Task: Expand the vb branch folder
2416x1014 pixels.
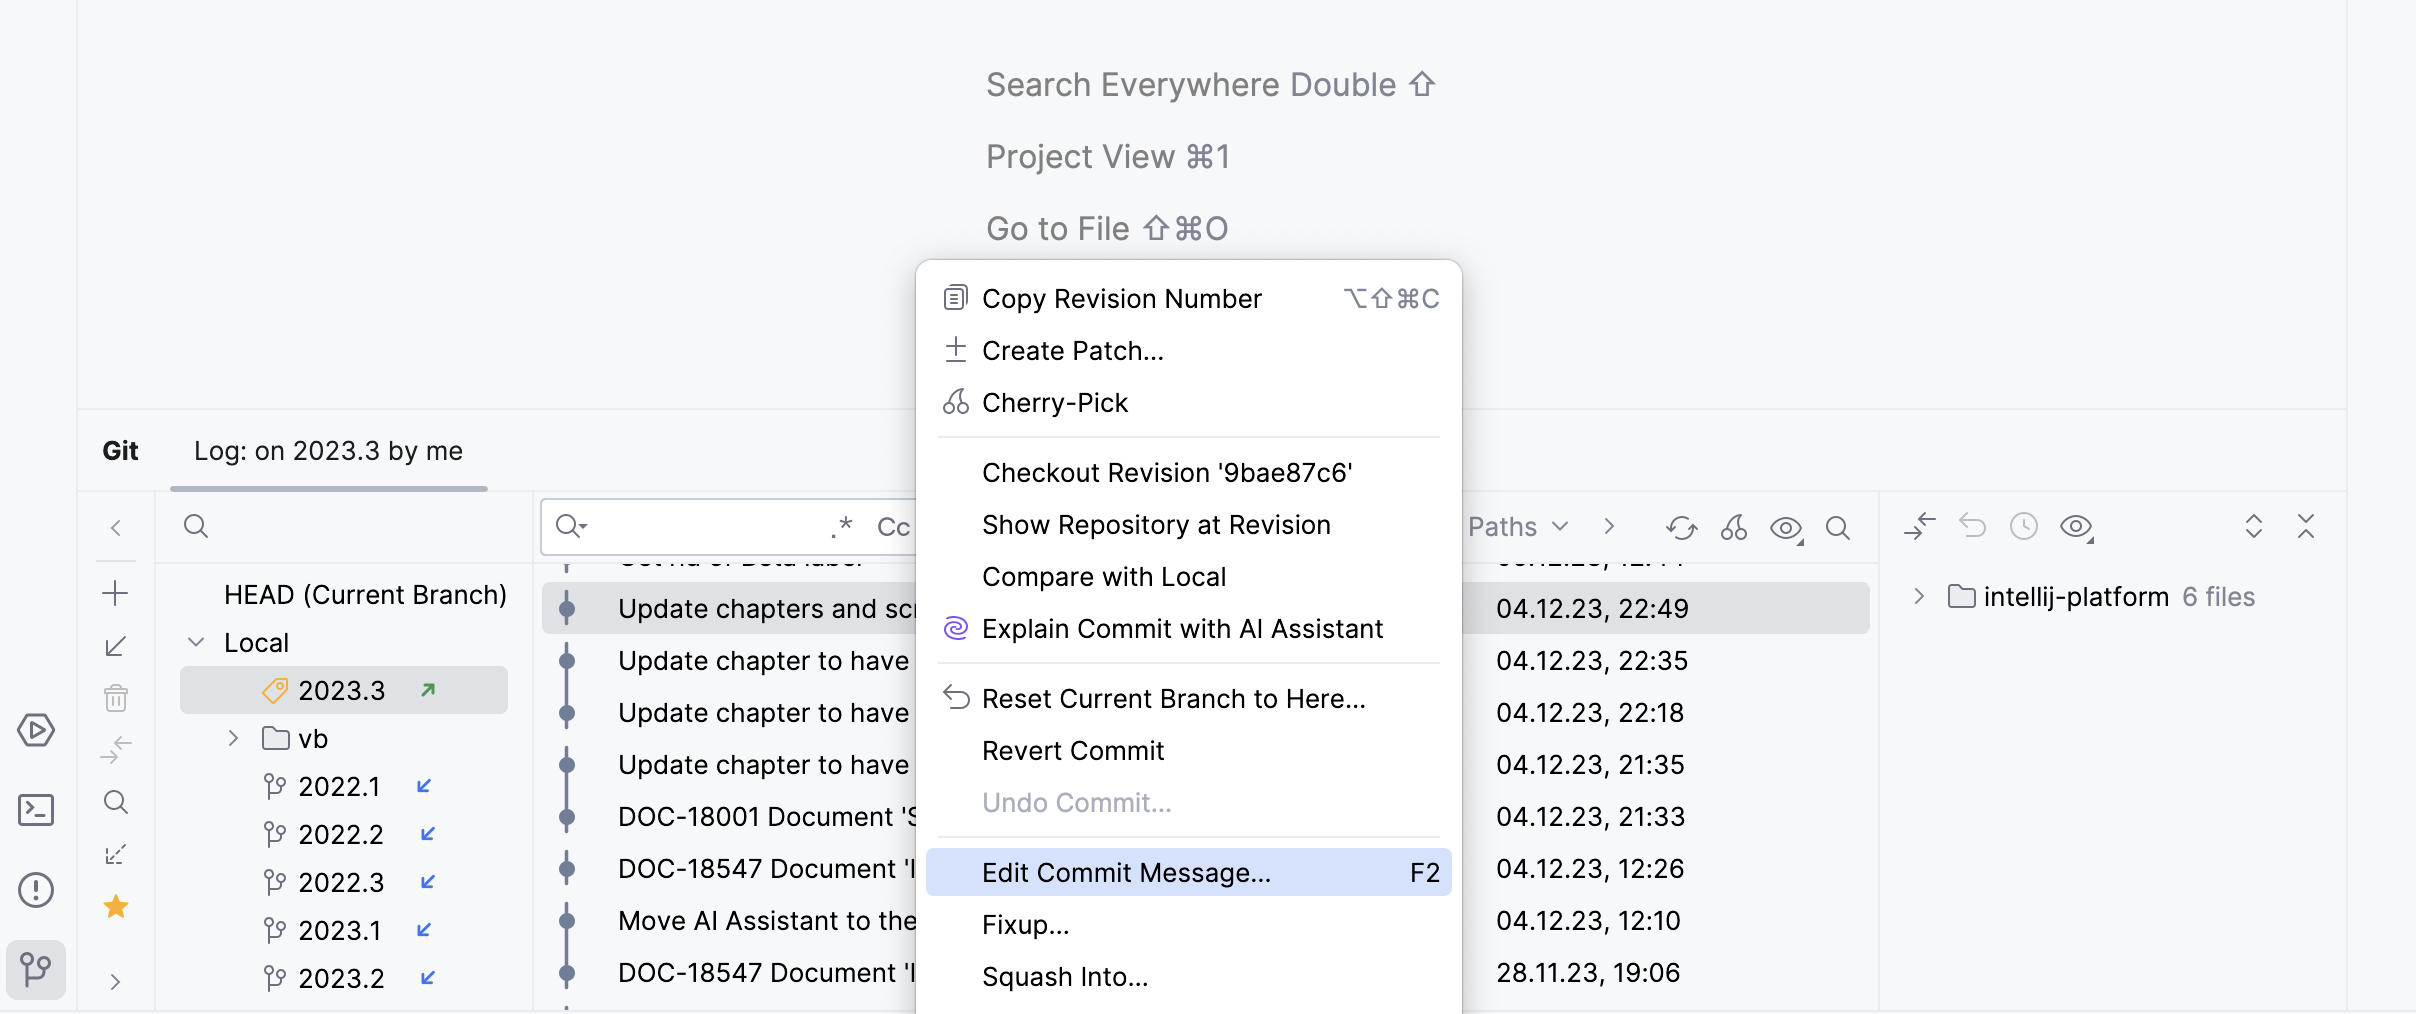Action: [x=232, y=738]
